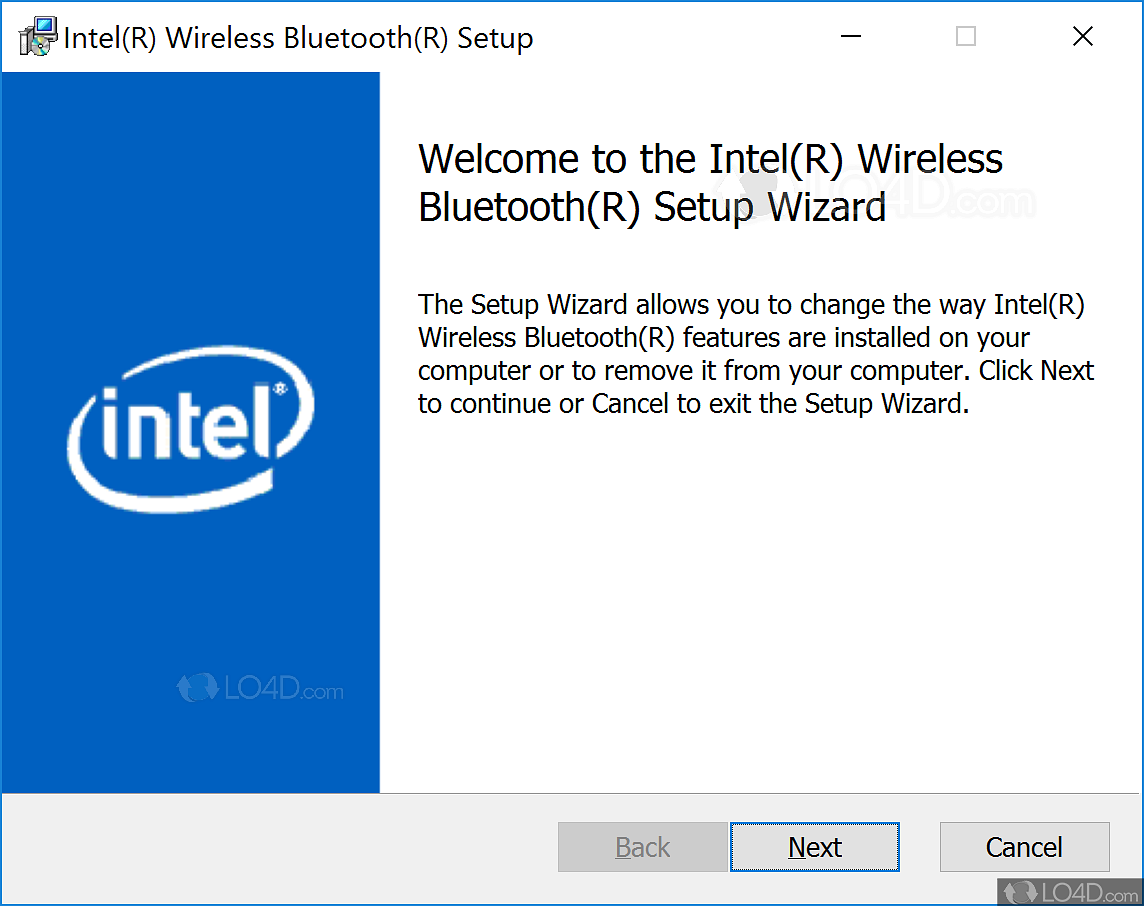Image resolution: width=1144 pixels, height=906 pixels.
Task: Cancel the Setup Wizard
Action: [1024, 847]
